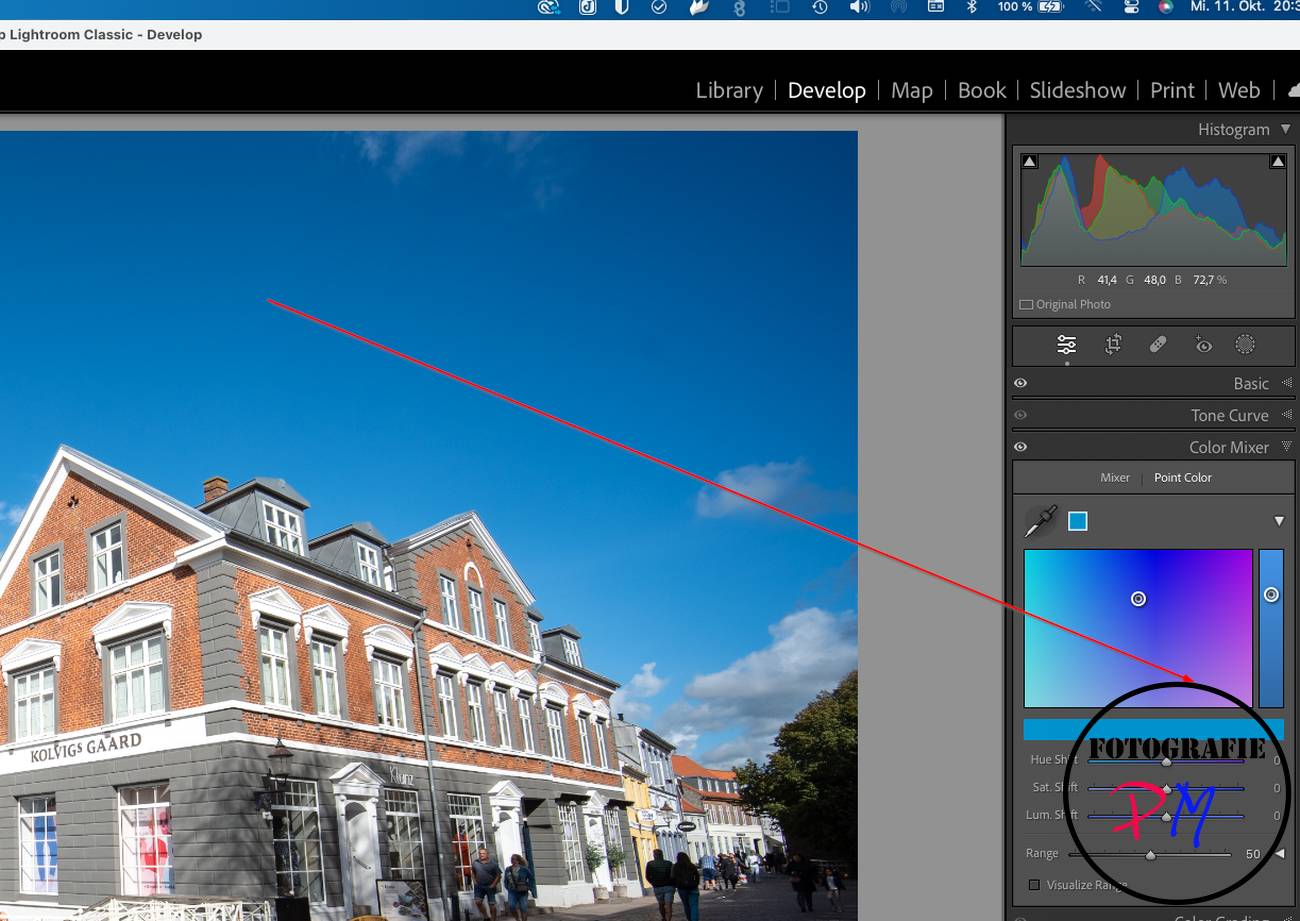Click the Hue Shift slider handle
The width and height of the screenshot is (1300, 921).
pyautogui.click(x=1166, y=761)
